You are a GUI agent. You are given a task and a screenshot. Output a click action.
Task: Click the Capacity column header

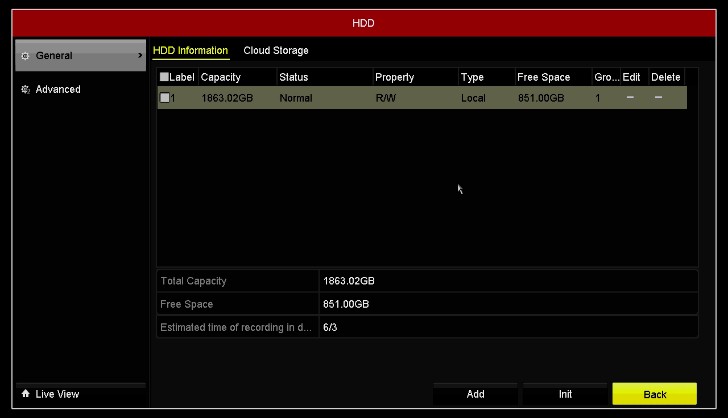pos(221,77)
